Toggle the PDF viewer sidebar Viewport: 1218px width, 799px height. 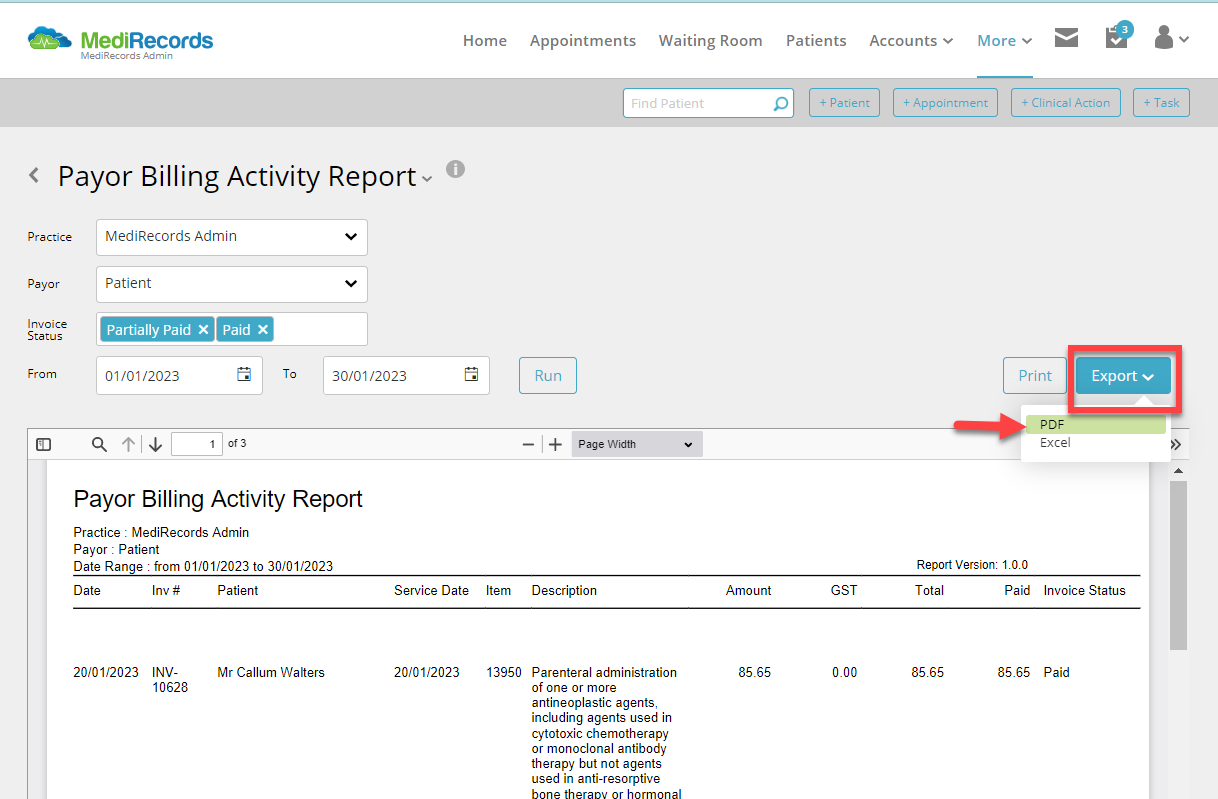44,444
